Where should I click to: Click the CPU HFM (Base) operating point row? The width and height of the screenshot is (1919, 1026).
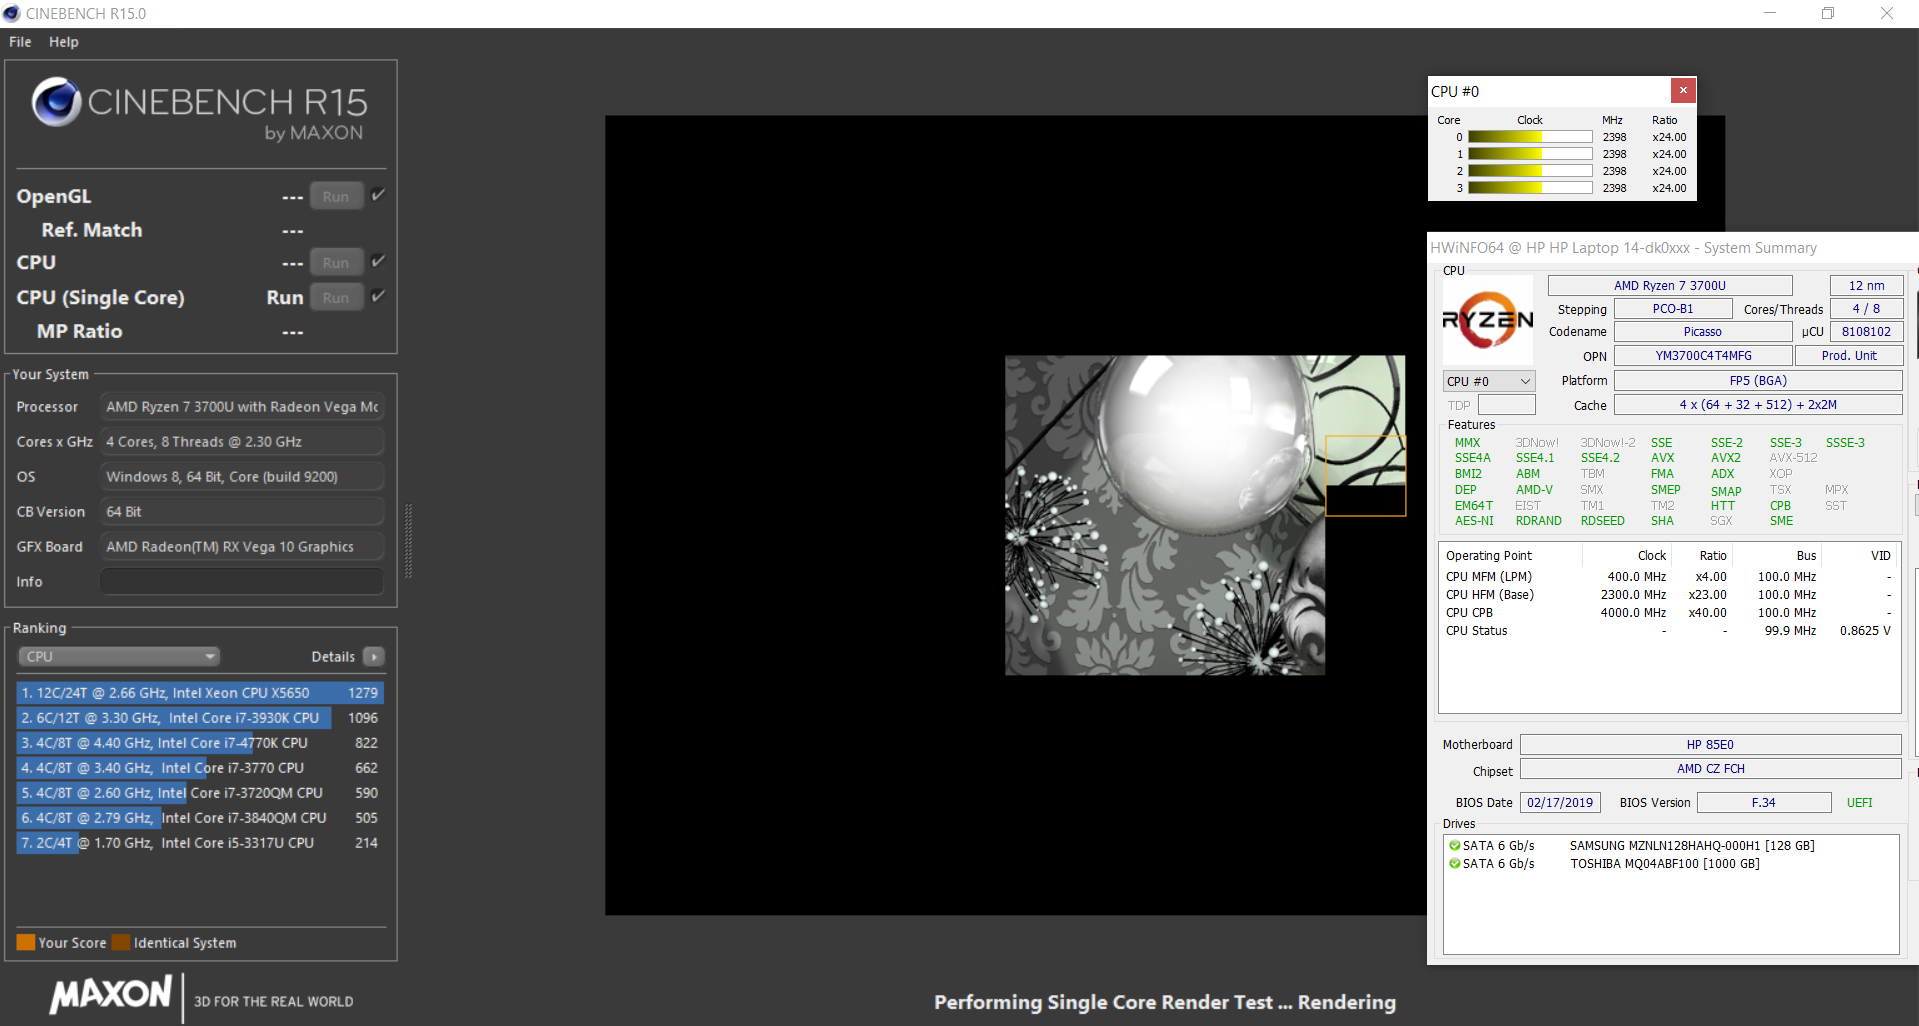1668,595
